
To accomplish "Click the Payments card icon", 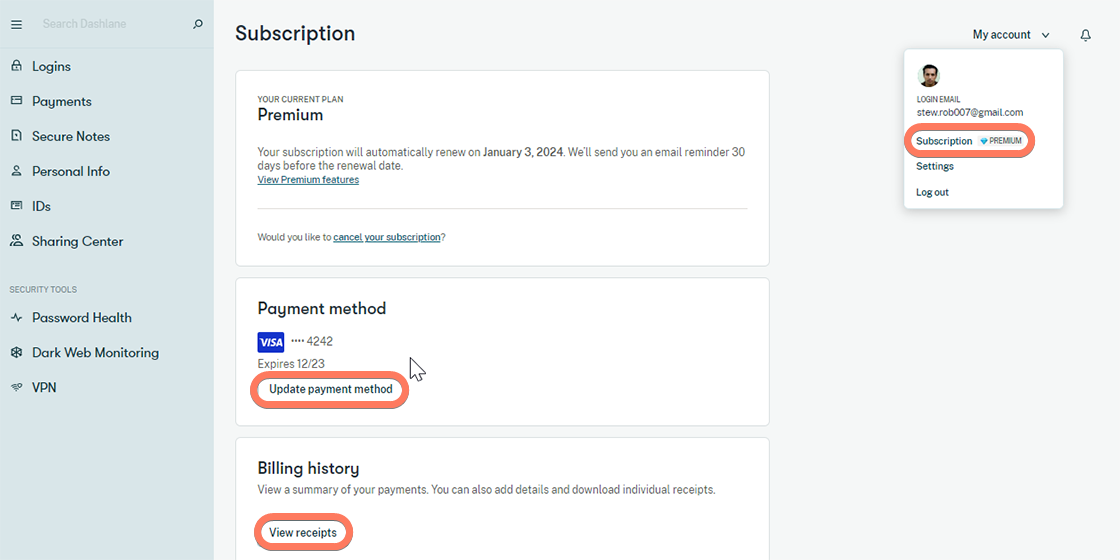I will pyautogui.click(x=16, y=101).
